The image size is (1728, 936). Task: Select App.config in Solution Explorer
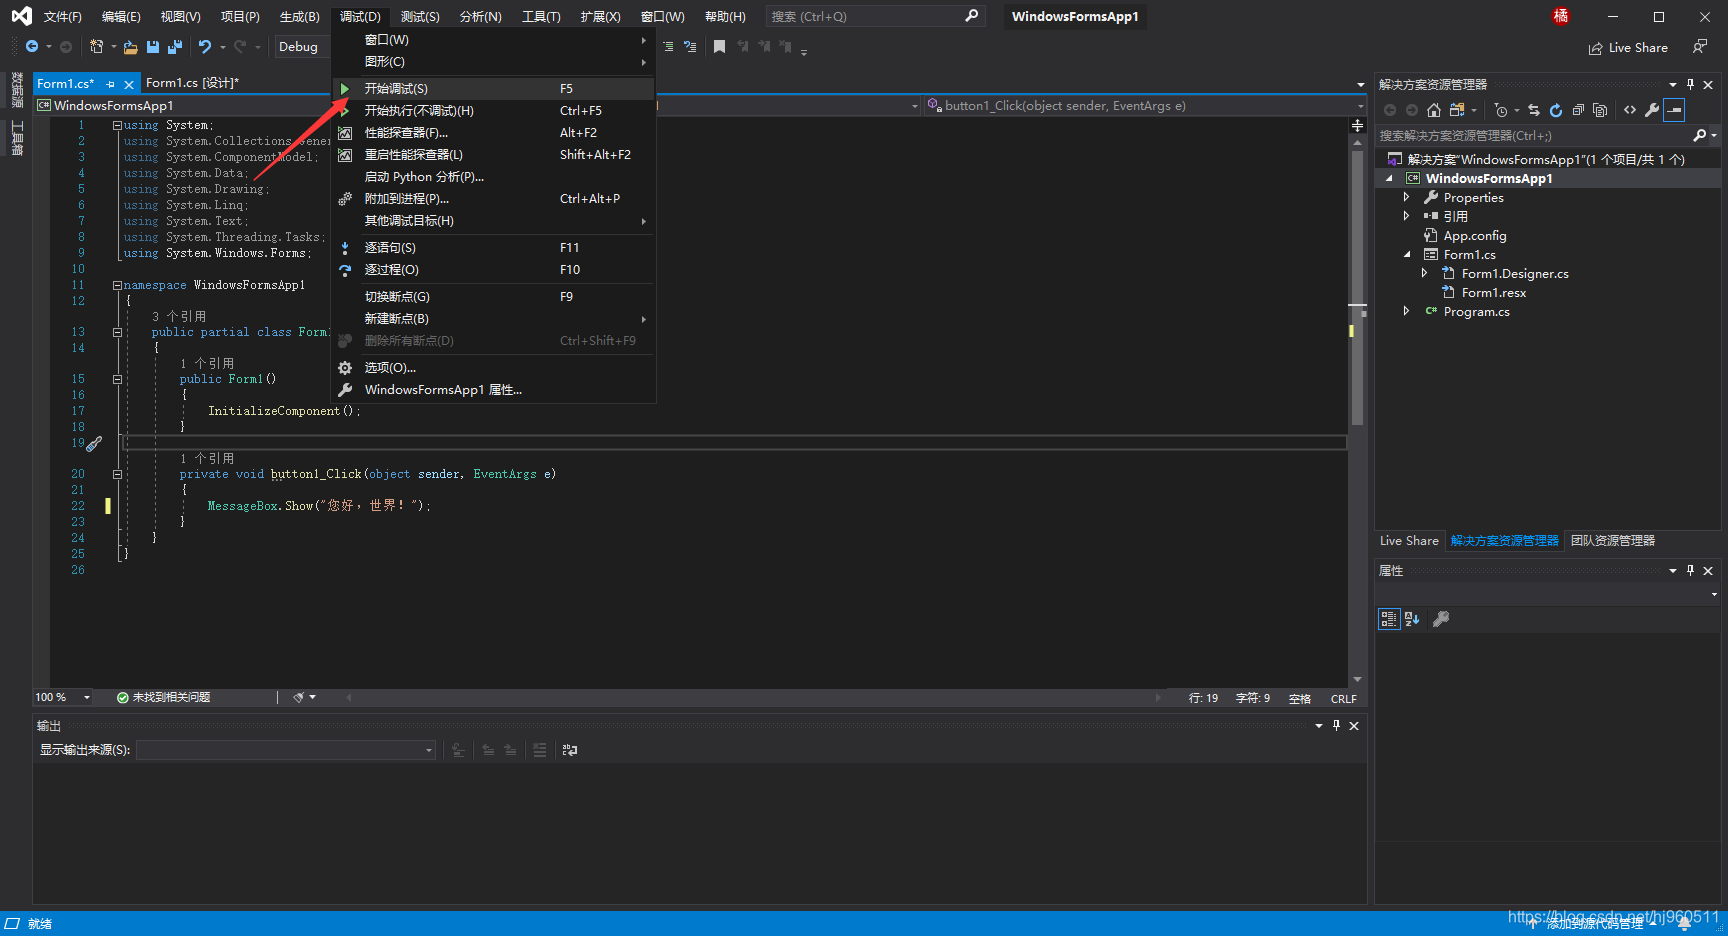coord(1475,236)
